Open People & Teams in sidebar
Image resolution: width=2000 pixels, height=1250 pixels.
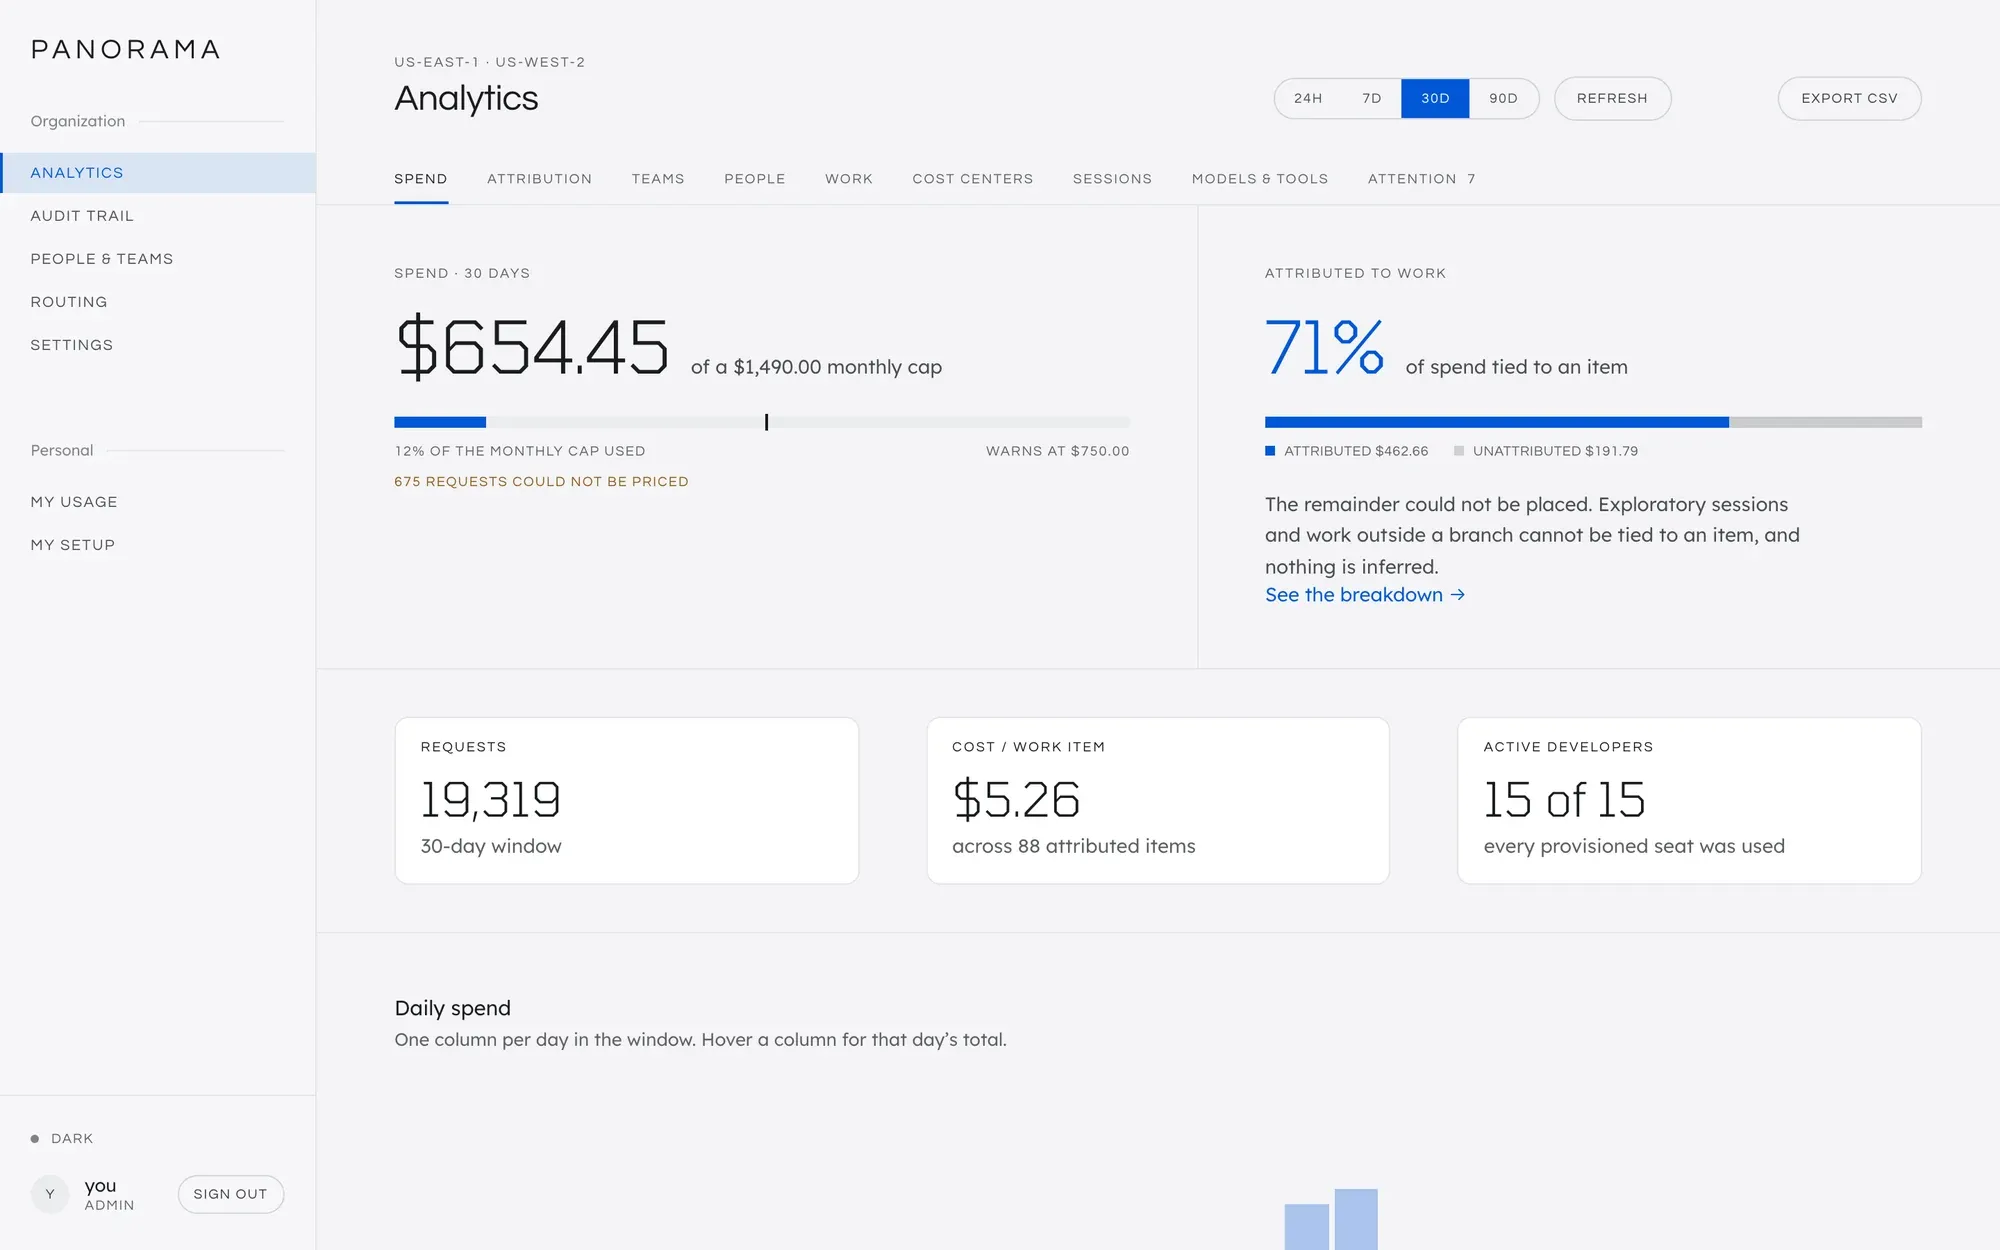pos(158,259)
